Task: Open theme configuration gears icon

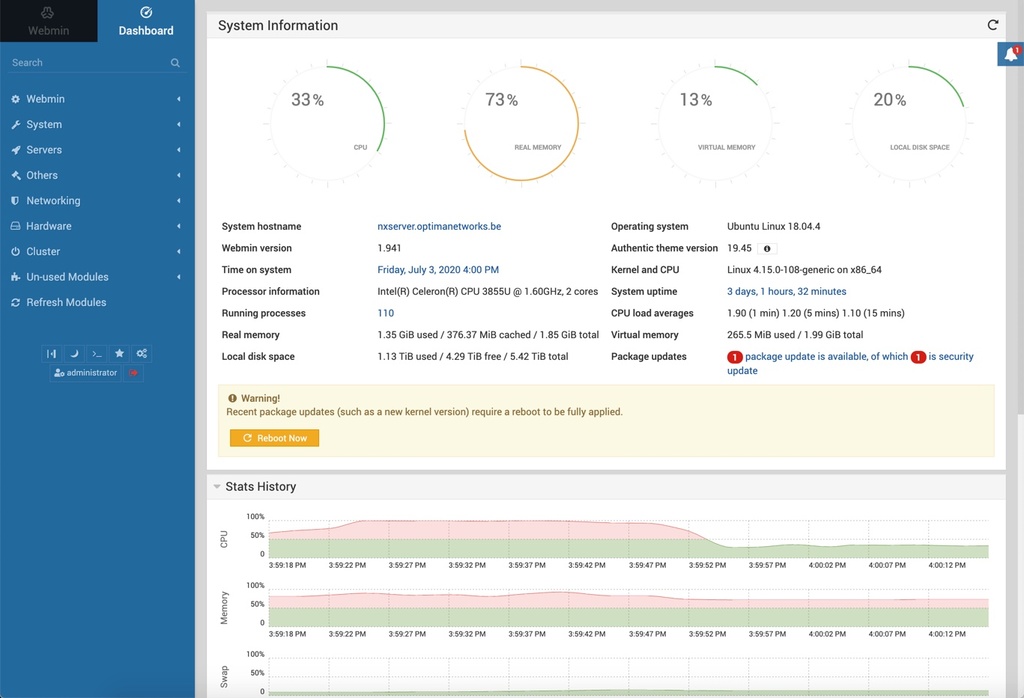Action: [x=142, y=354]
